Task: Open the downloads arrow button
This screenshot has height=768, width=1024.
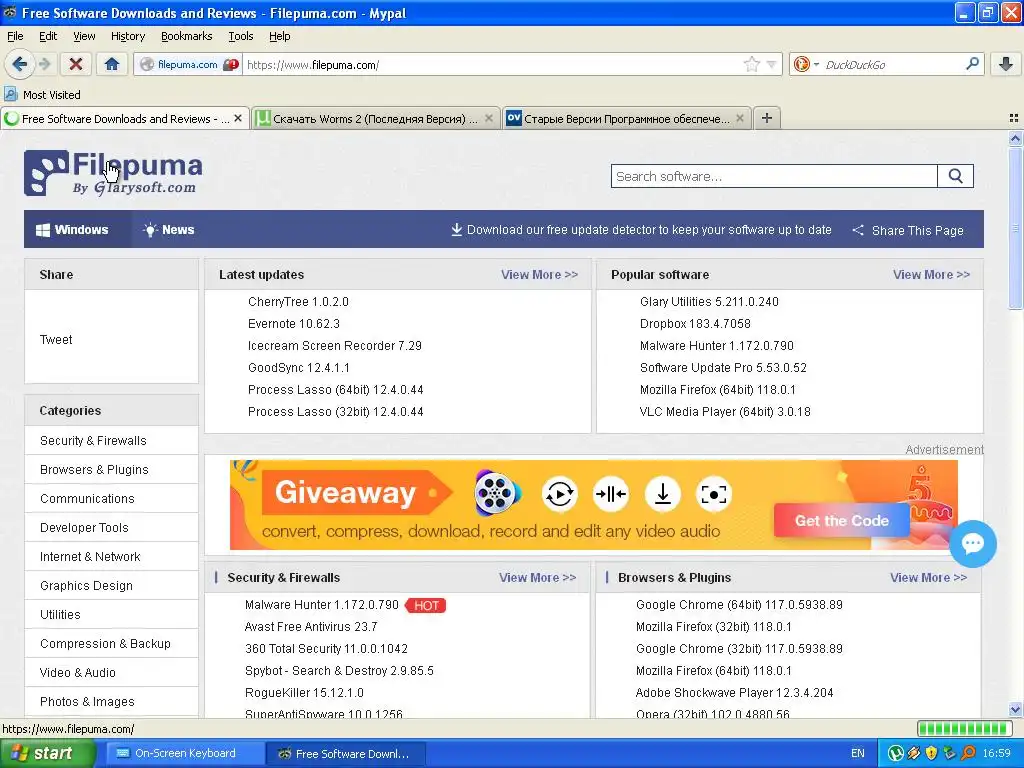Action: tap(1006, 64)
